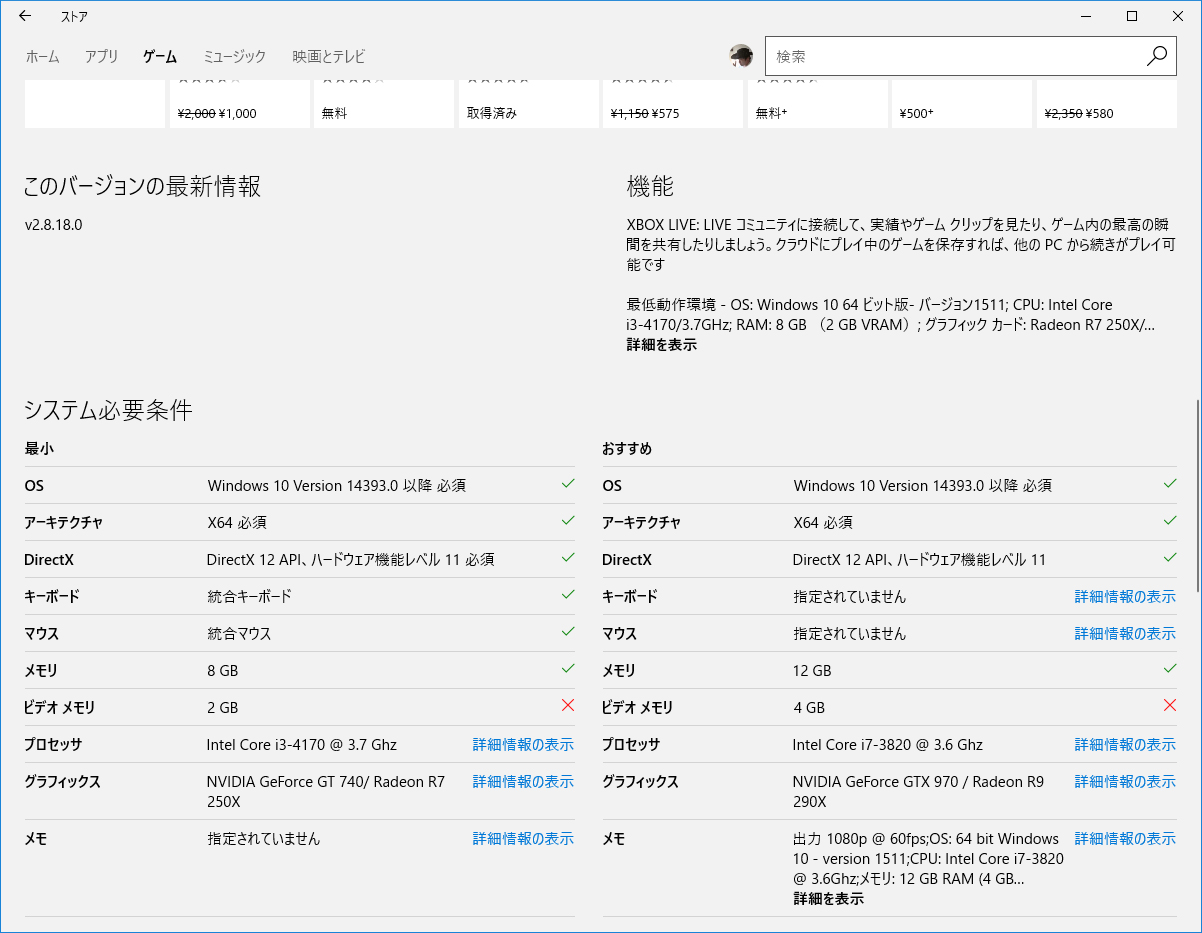The image size is (1202, 933).
Task: Click the red X beside 最小 ビデオ メモリ
Action: (568, 706)
